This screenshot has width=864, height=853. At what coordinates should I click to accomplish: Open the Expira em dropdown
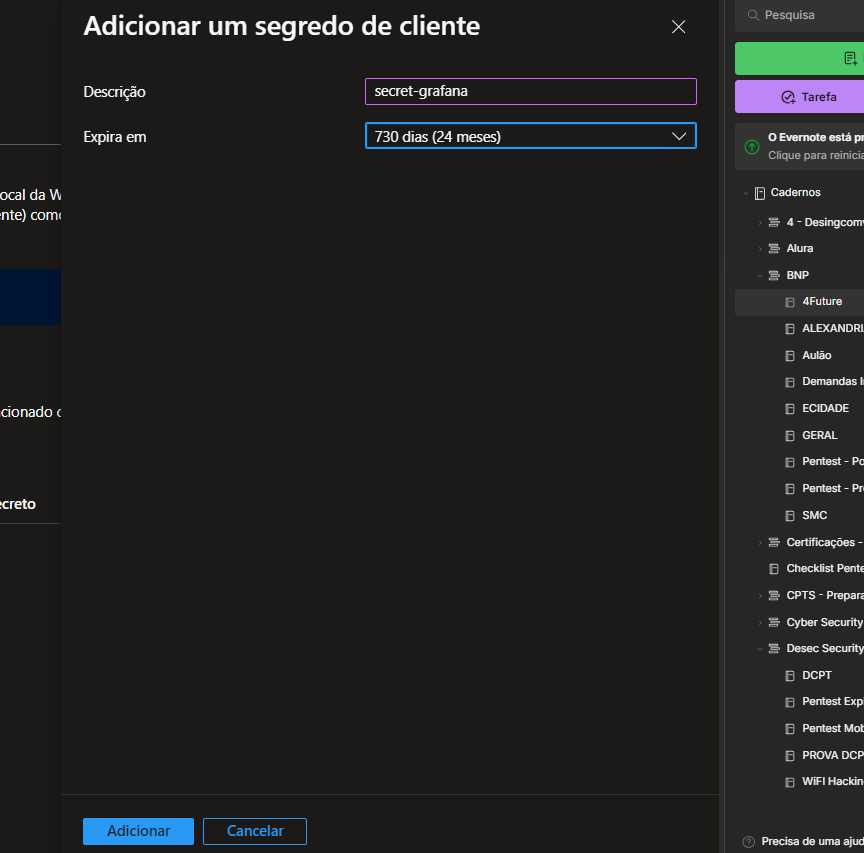[530, 136]
